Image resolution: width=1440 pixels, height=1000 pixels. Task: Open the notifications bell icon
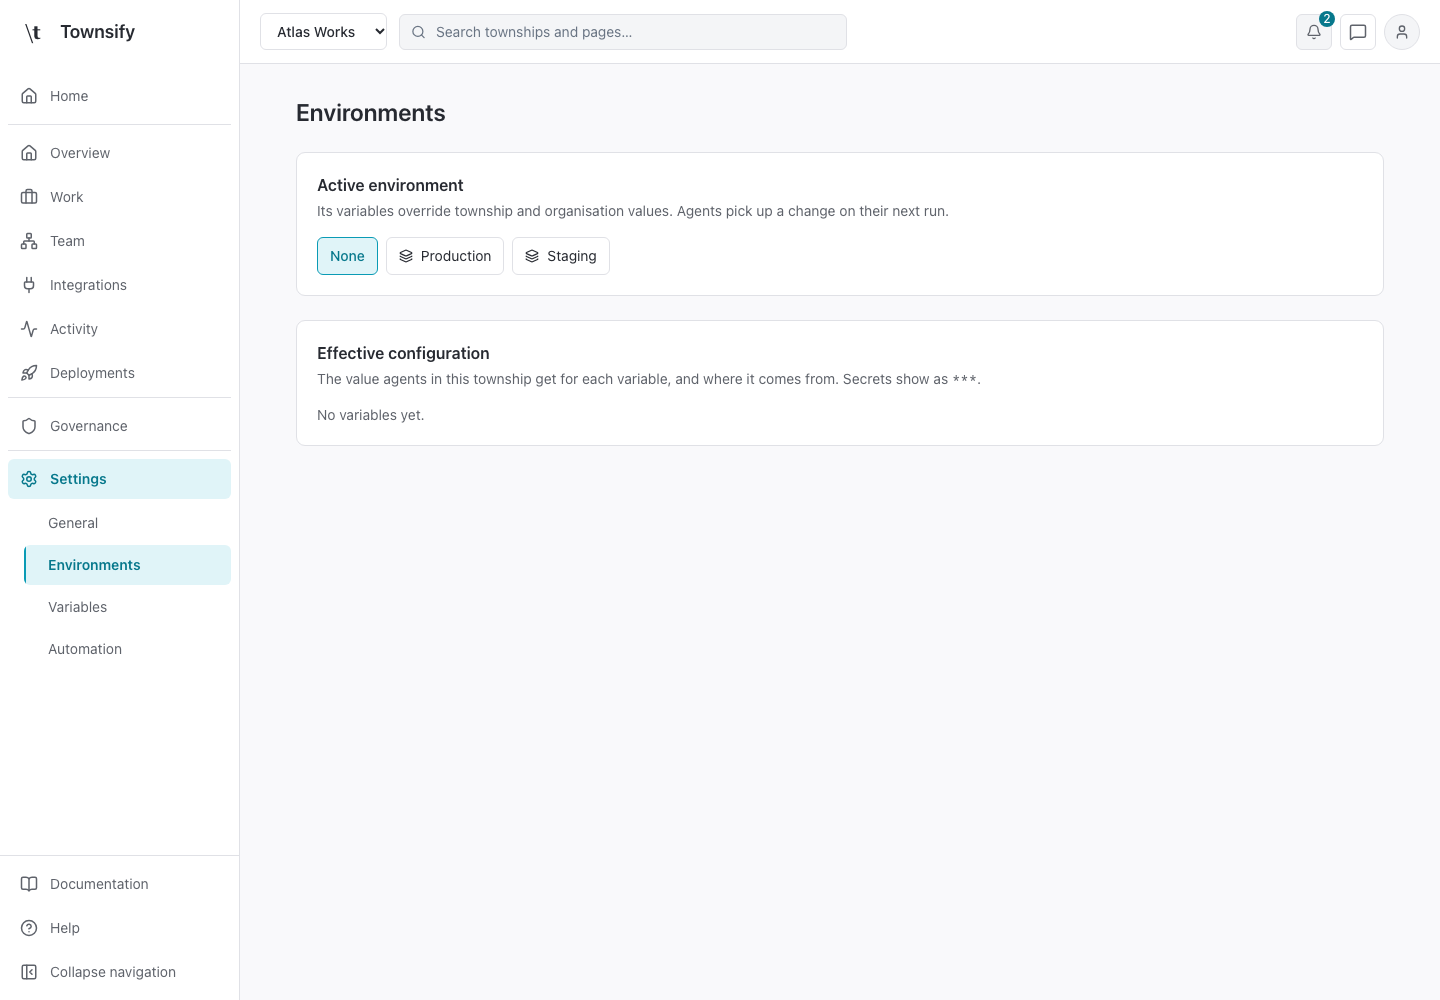point(1314,32)
